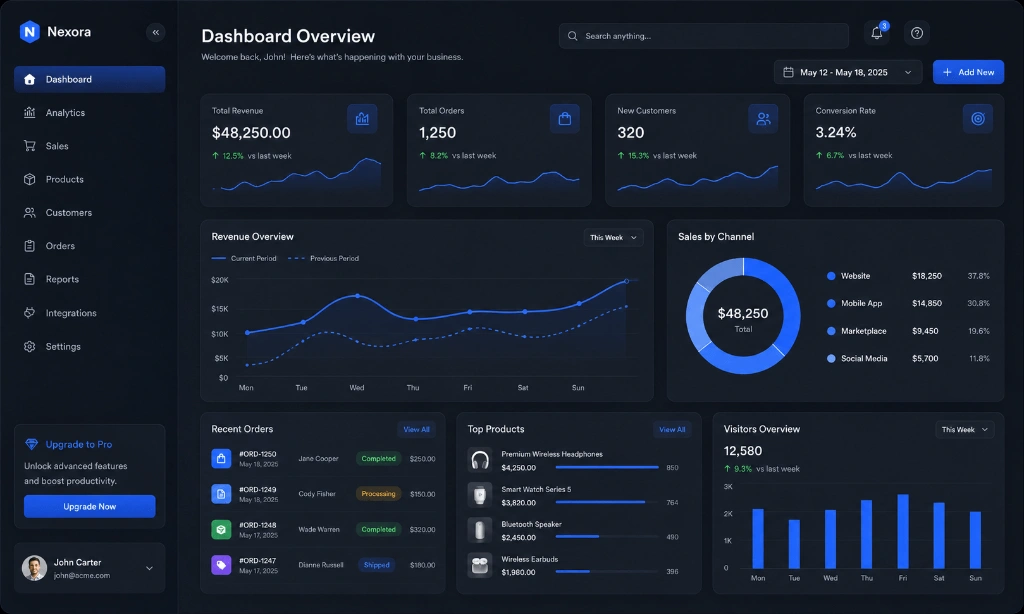Open Revenue Overview This Week dropdown
Viewport: 1024px width, 614px height.
pyautogui.click(x=613, y=238)
